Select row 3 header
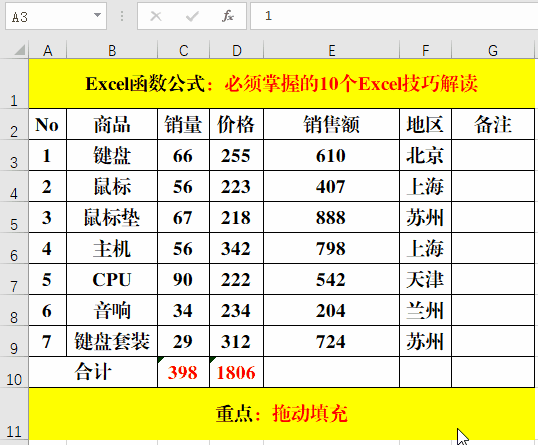538x445 pixels. (14, 155)
